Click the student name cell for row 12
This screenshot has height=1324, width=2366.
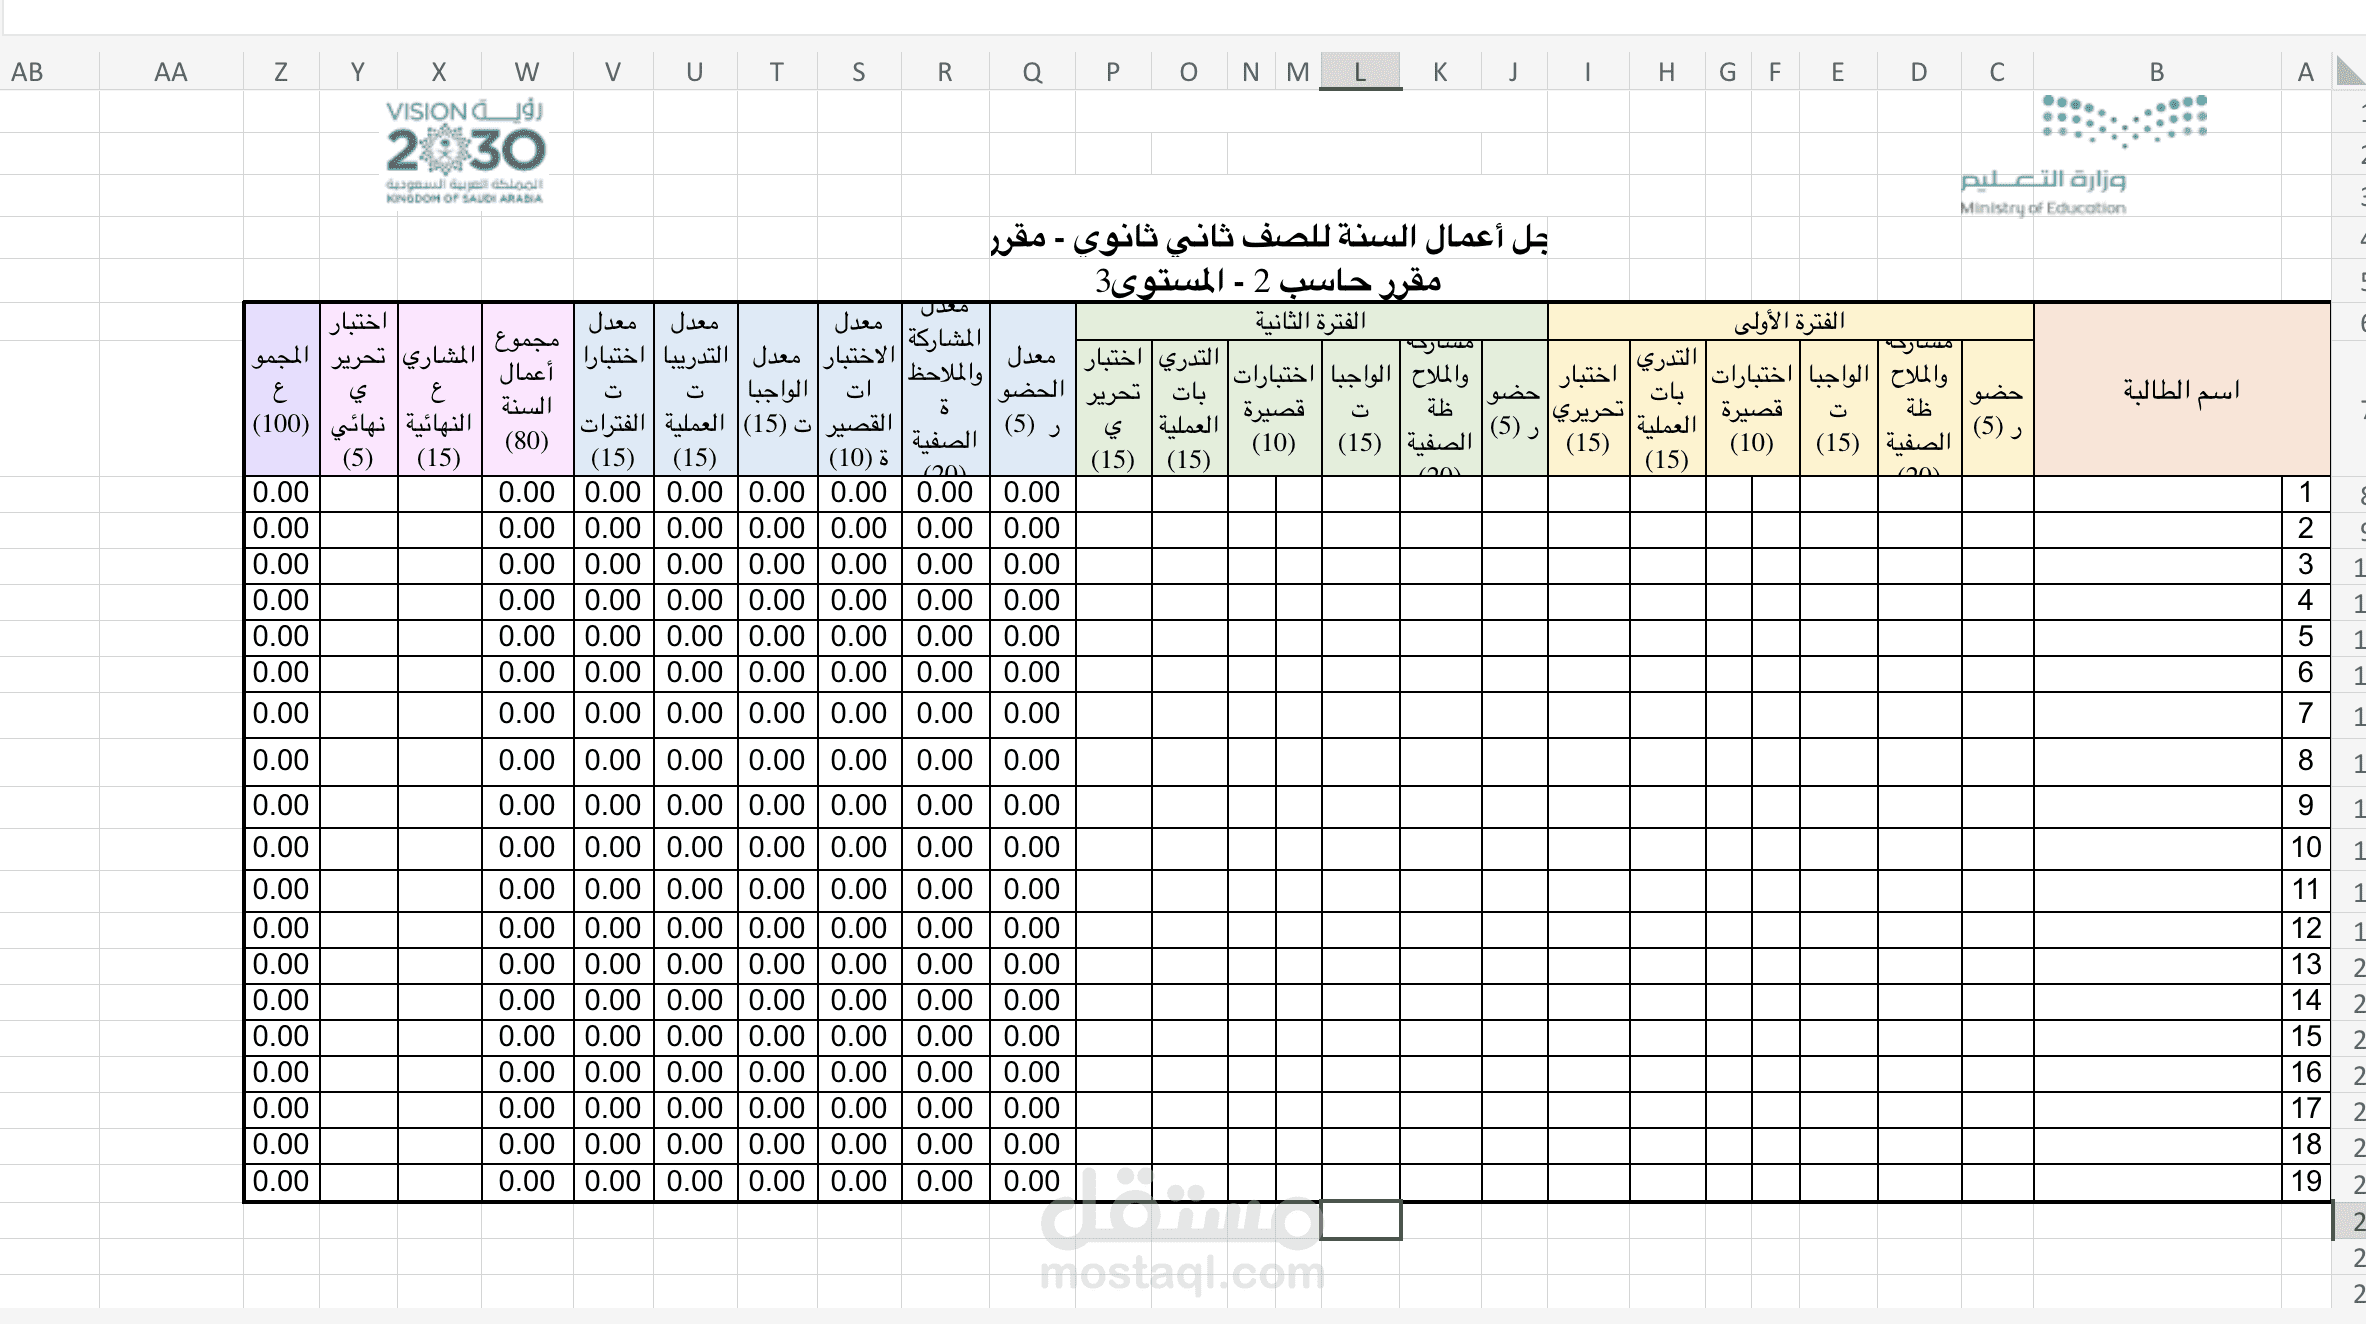coord(2158,929)
